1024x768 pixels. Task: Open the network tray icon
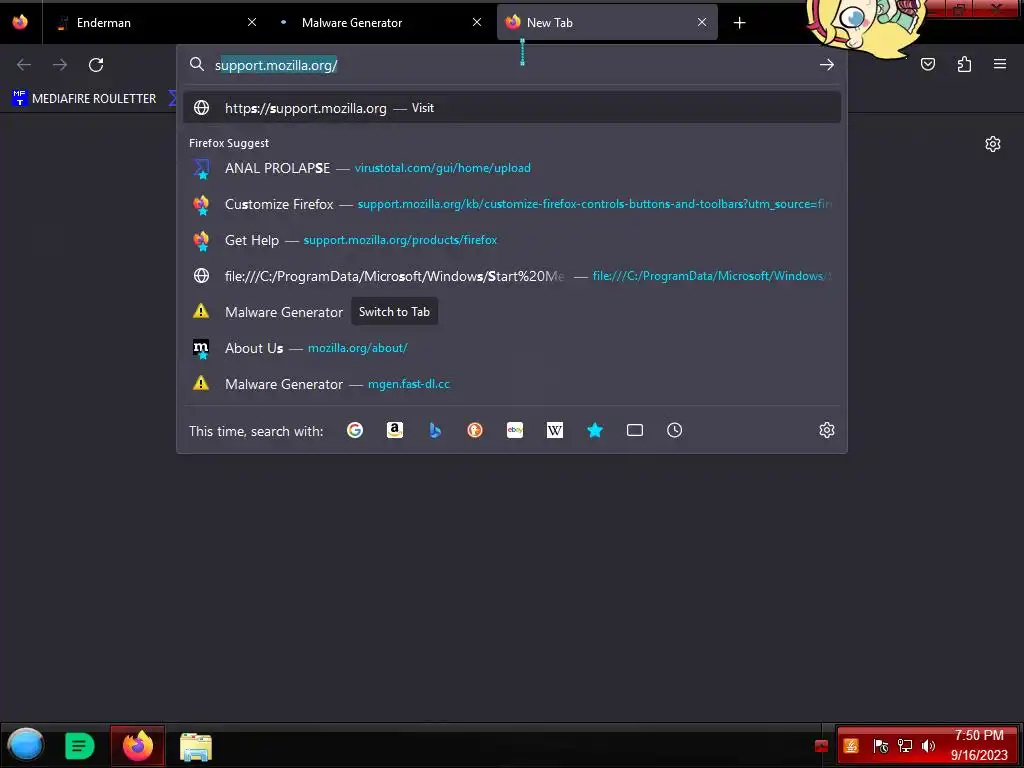tap(904, 746)
